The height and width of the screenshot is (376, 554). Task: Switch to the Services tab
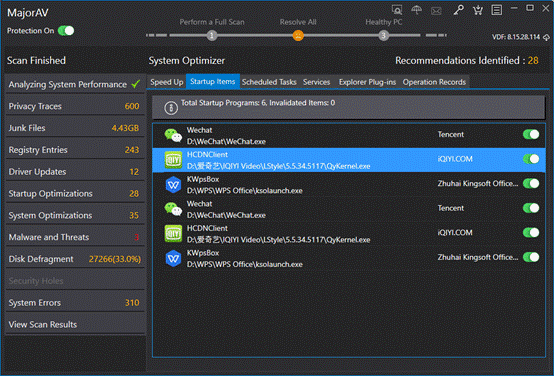[x=317, y=82]
